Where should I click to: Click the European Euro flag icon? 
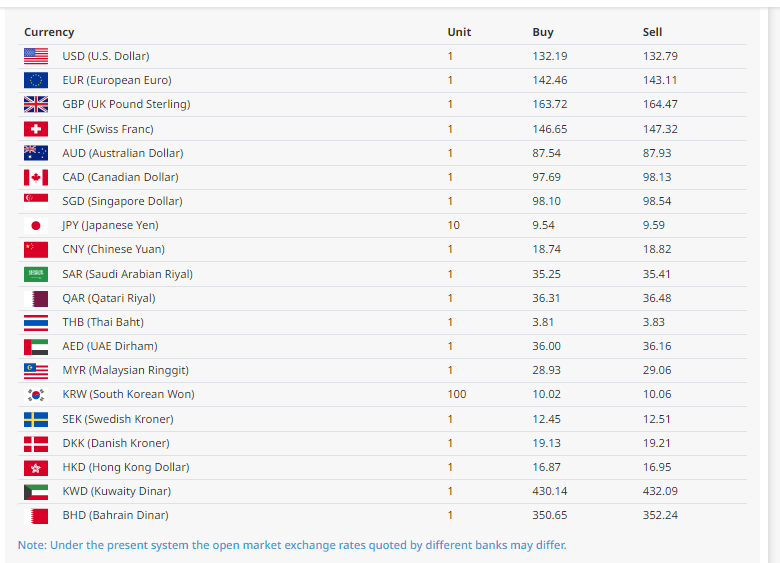click(36, 80)
